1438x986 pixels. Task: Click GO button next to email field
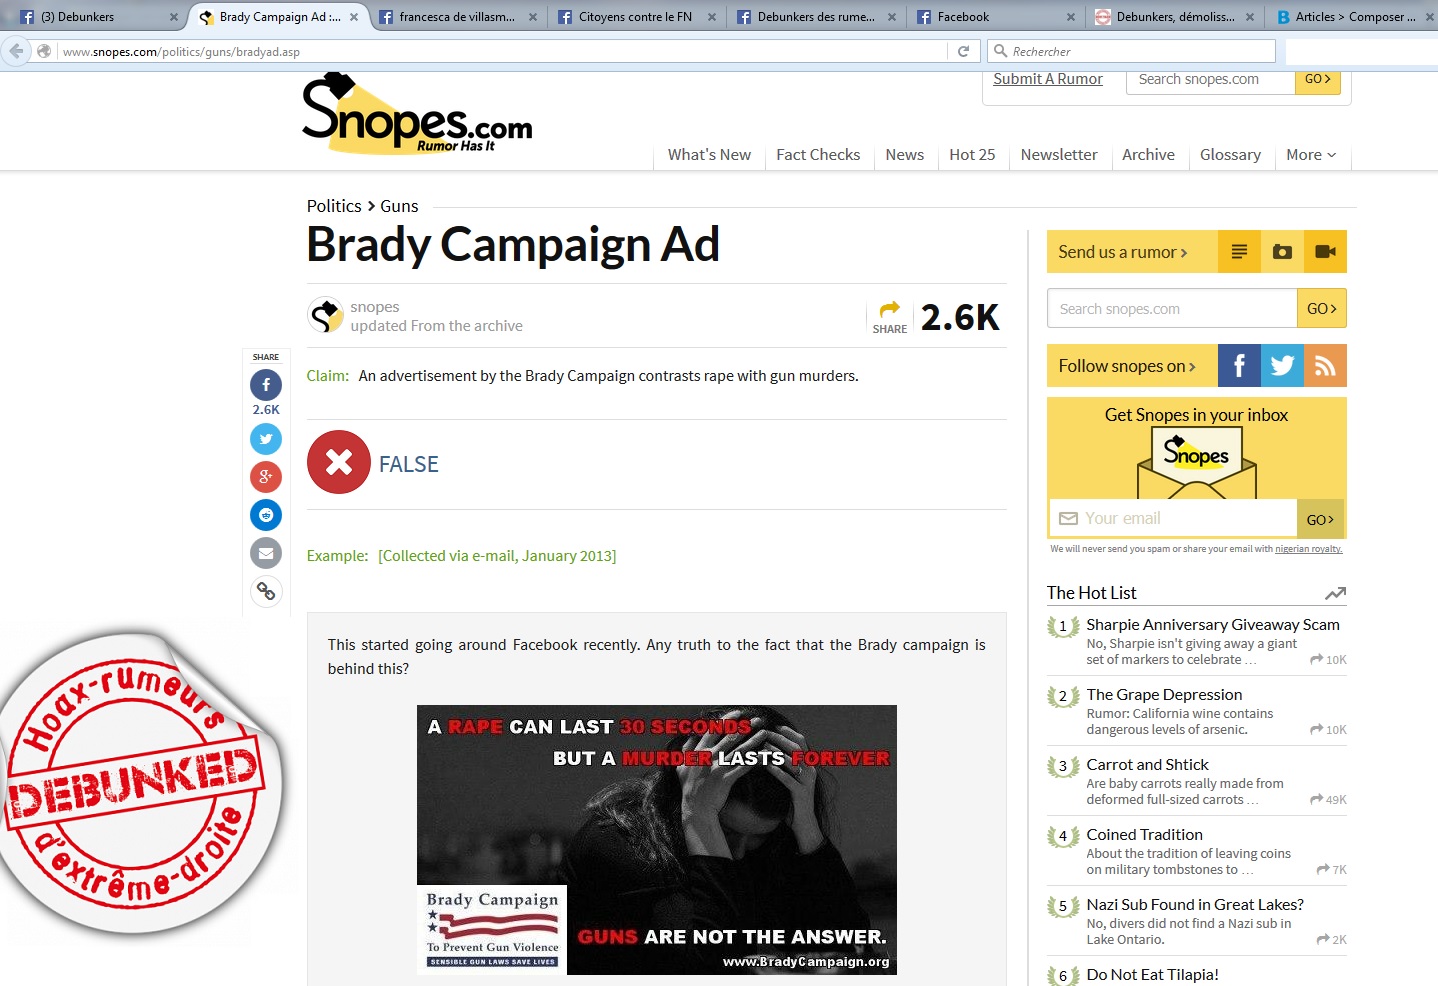pyautogui.click(x=1320, y=519)
